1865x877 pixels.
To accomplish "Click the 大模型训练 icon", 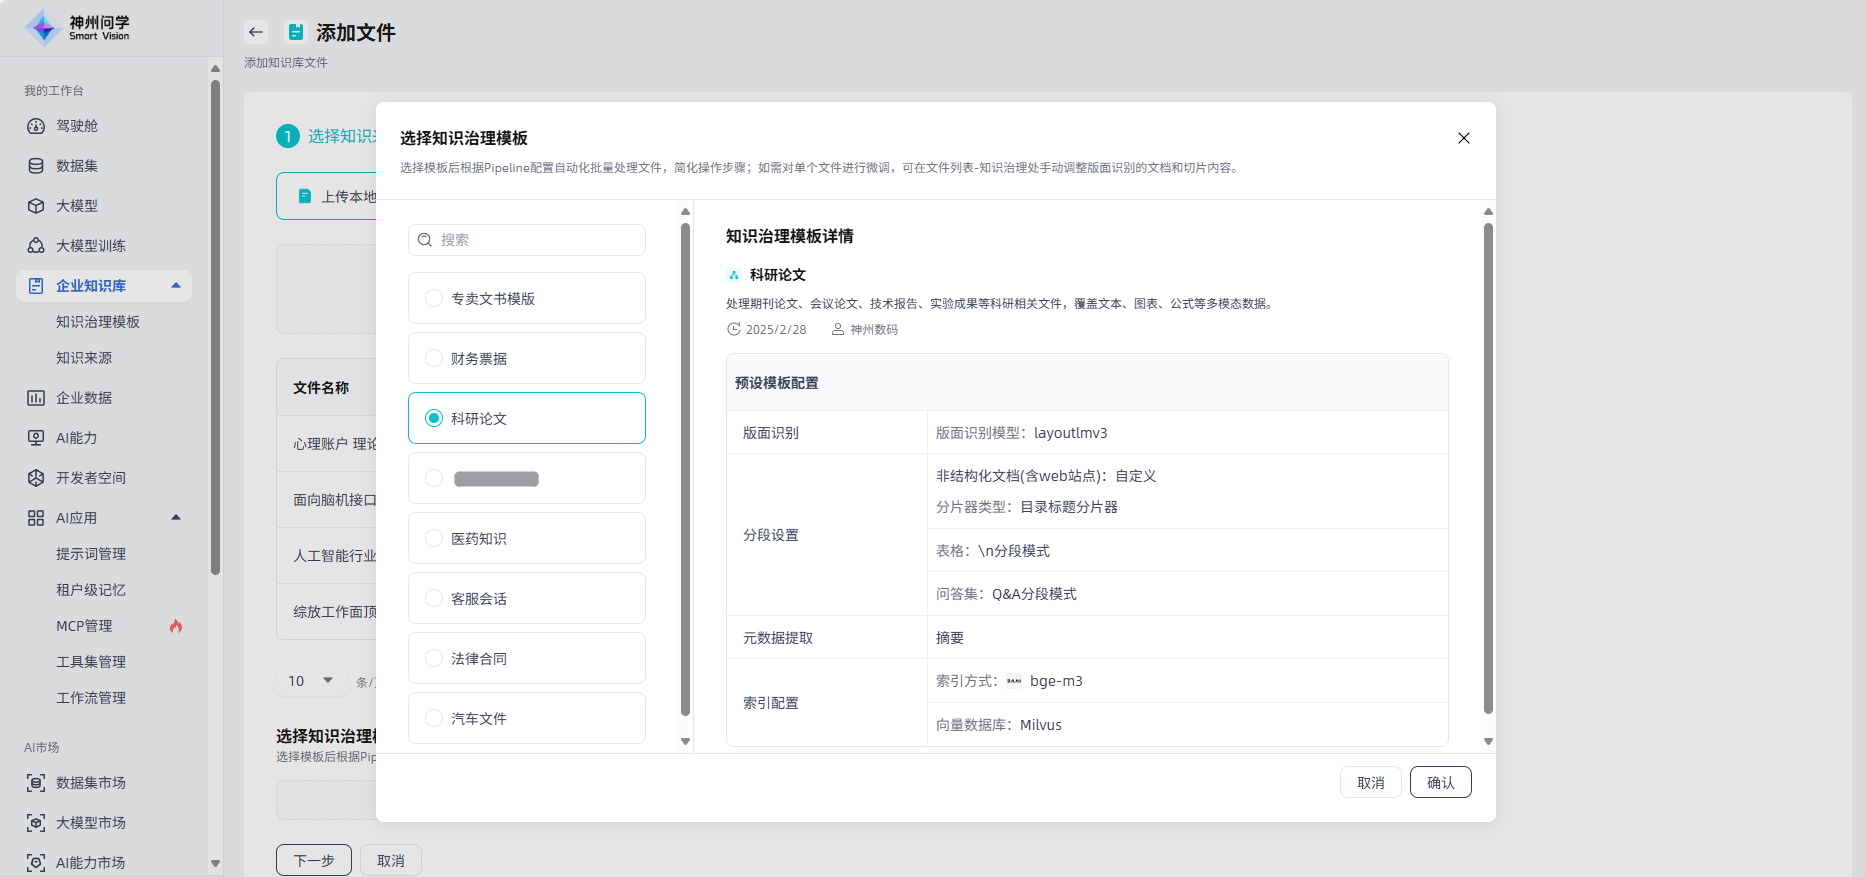I will [36, 246].
